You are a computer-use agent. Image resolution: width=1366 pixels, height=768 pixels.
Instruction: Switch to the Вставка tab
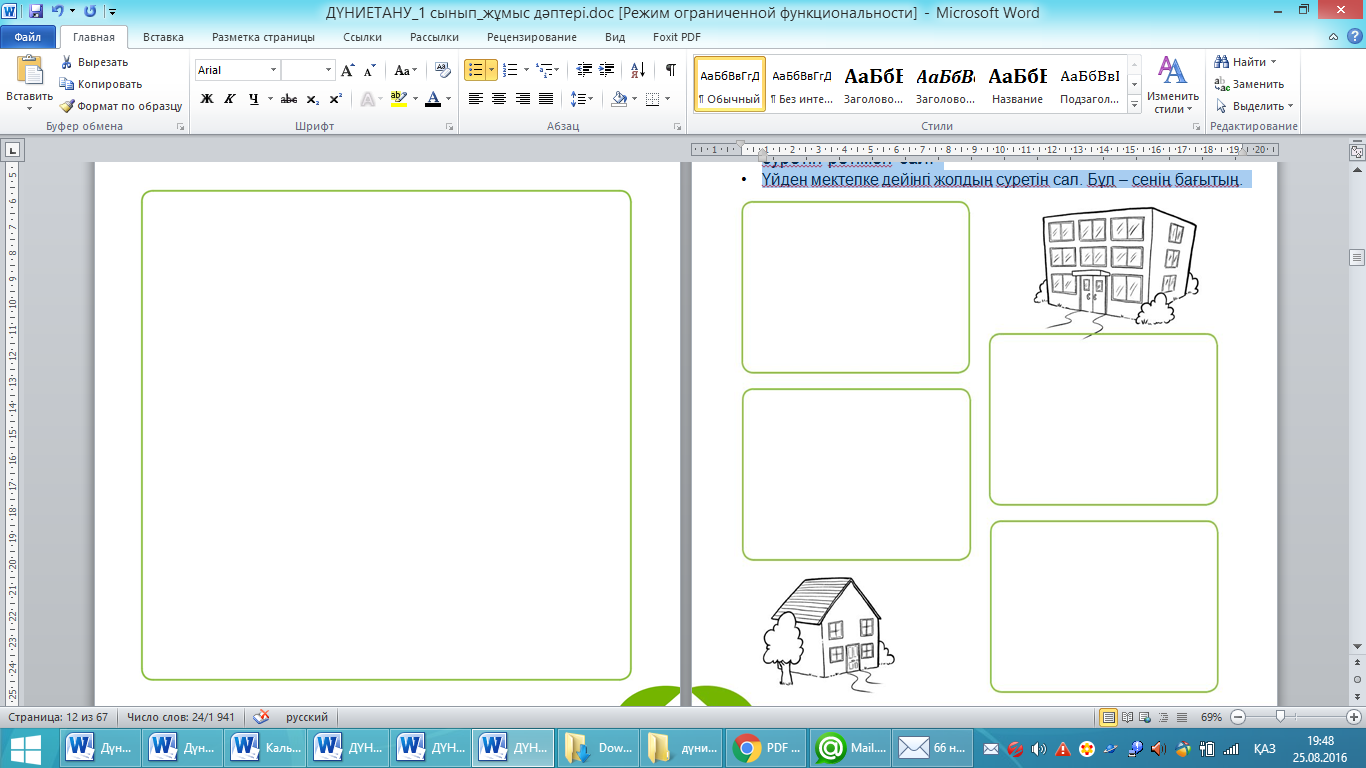tap(163, 37)
